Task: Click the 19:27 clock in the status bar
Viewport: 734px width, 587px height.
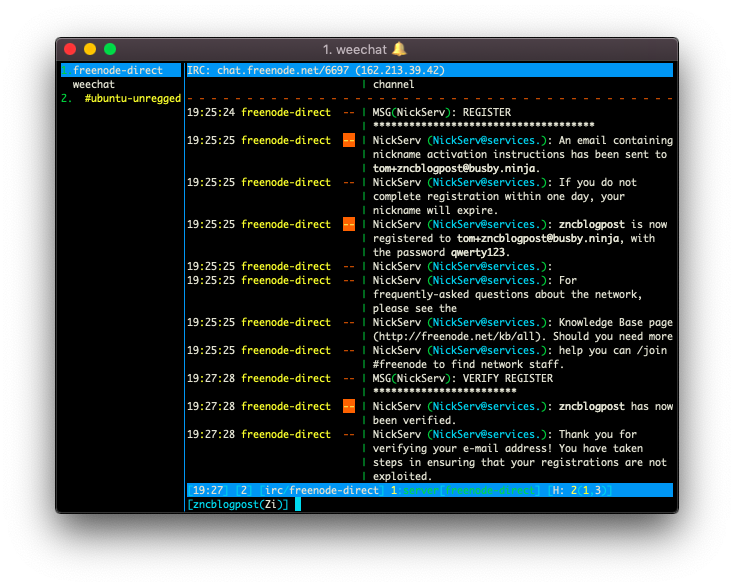Action: point(208,490)
